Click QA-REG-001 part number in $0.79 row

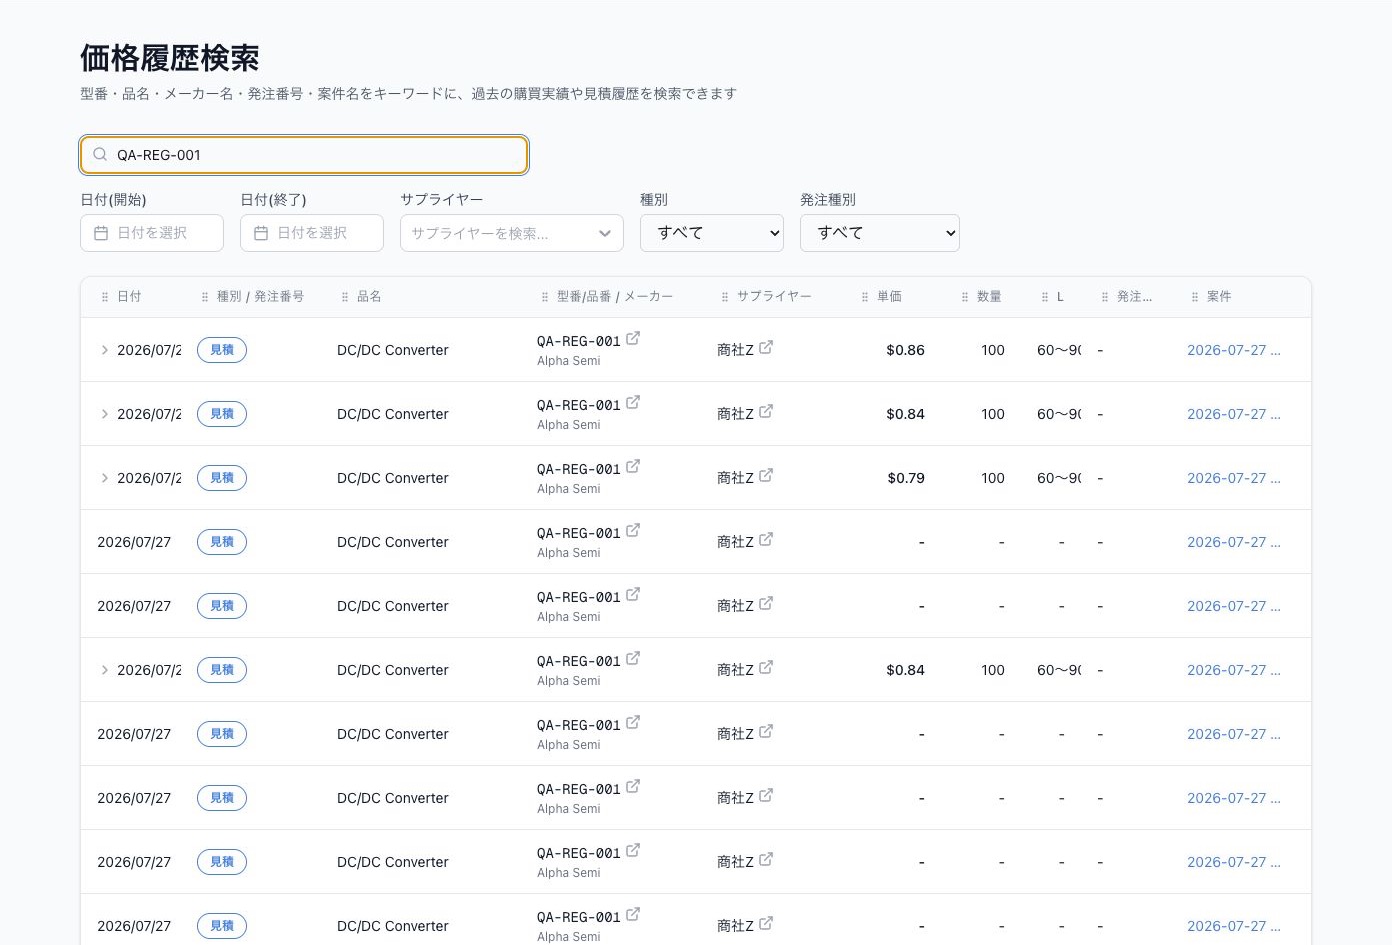coord(579,469)
